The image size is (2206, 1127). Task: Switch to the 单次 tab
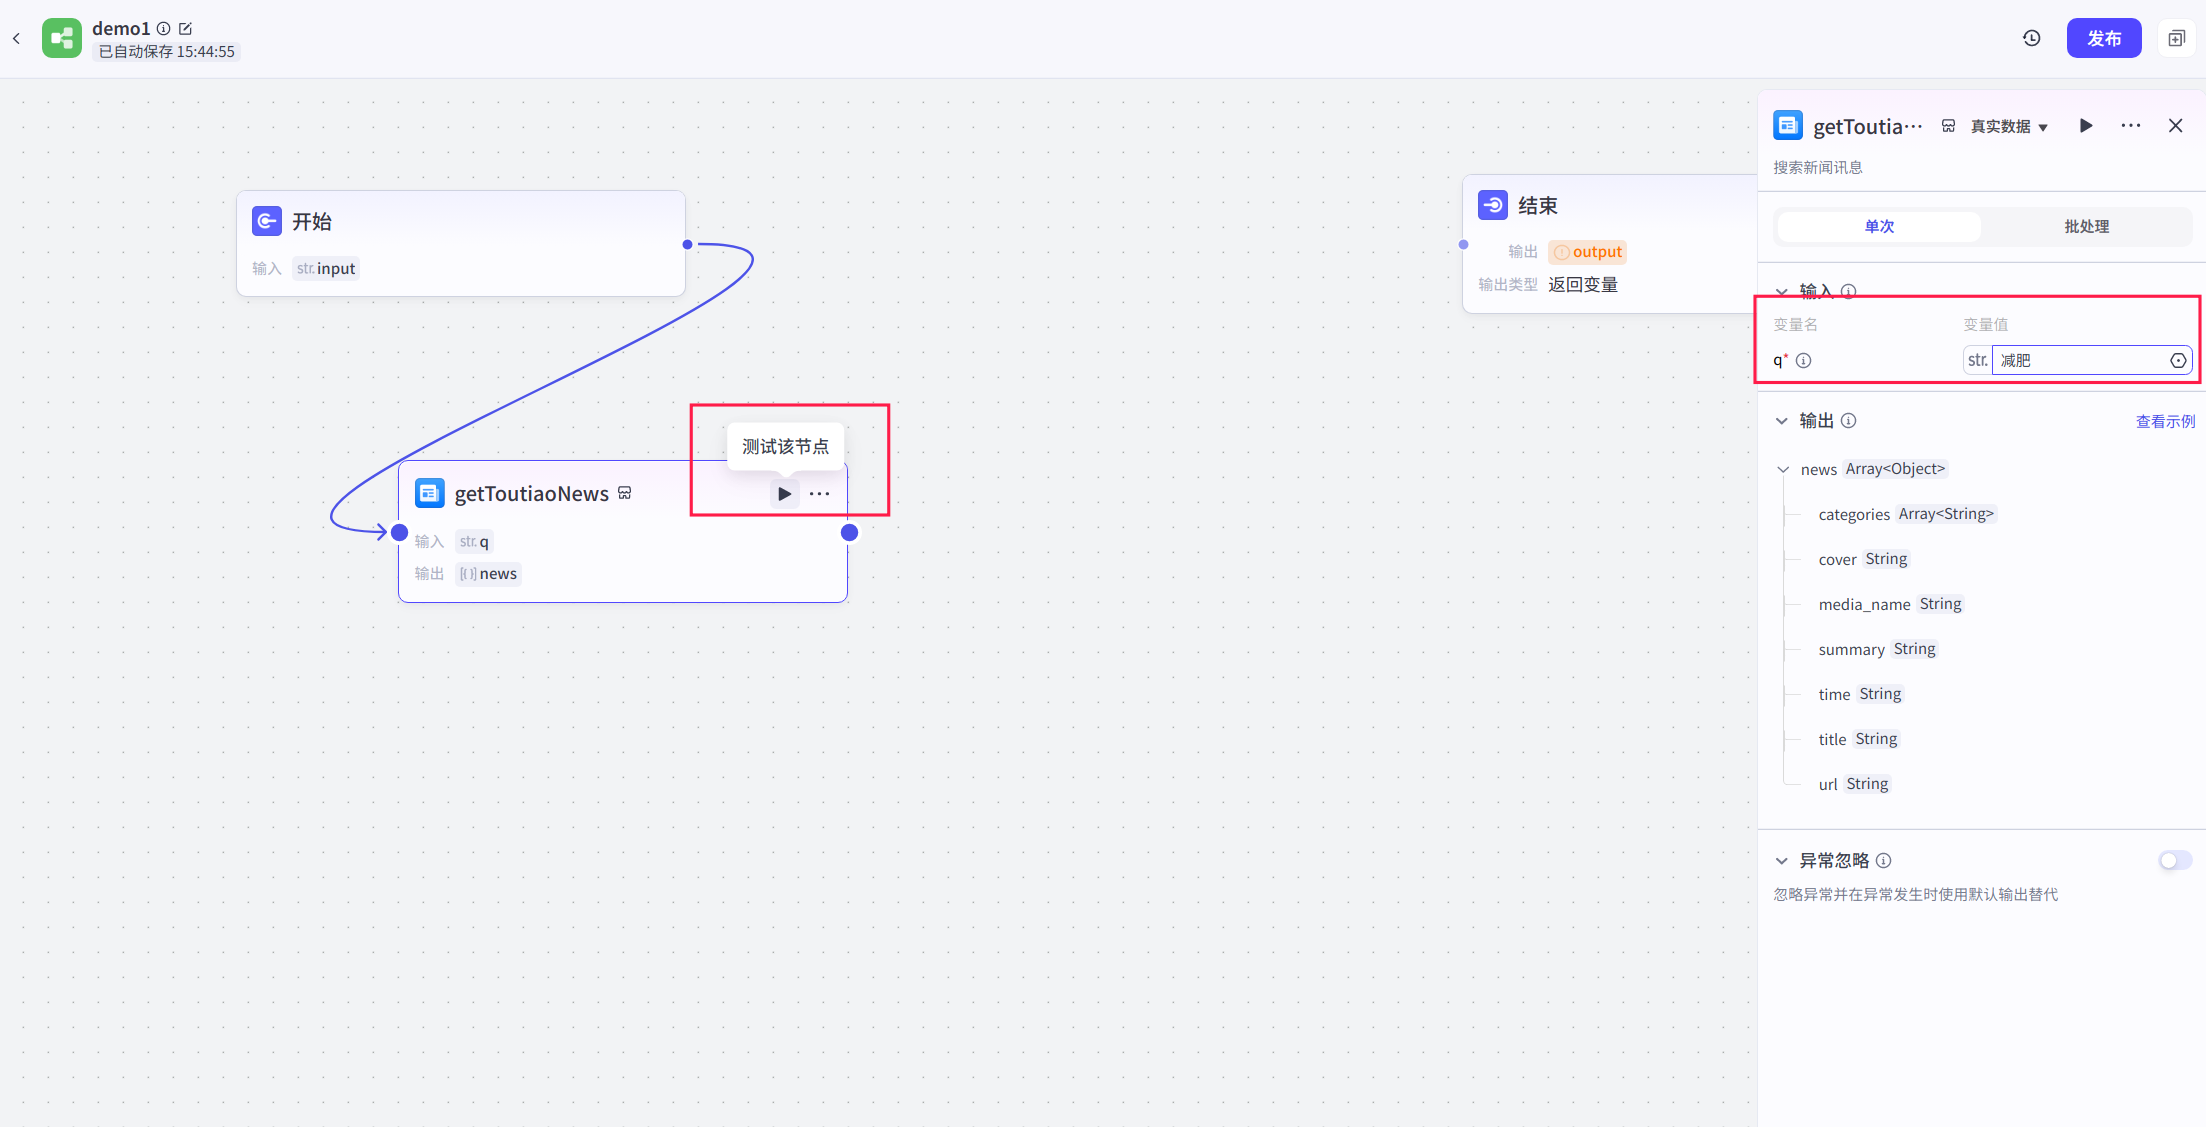click(1879, 227)
